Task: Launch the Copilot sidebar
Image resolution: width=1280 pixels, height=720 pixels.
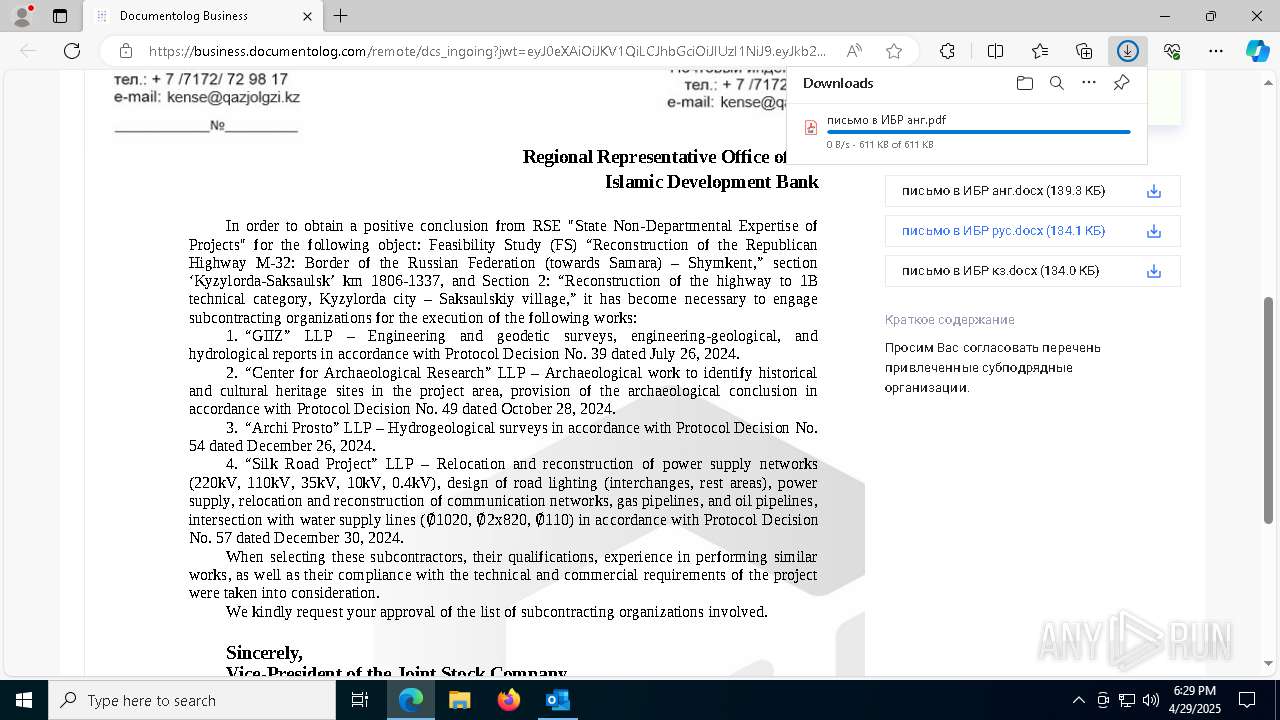Action: point(1258,51)
